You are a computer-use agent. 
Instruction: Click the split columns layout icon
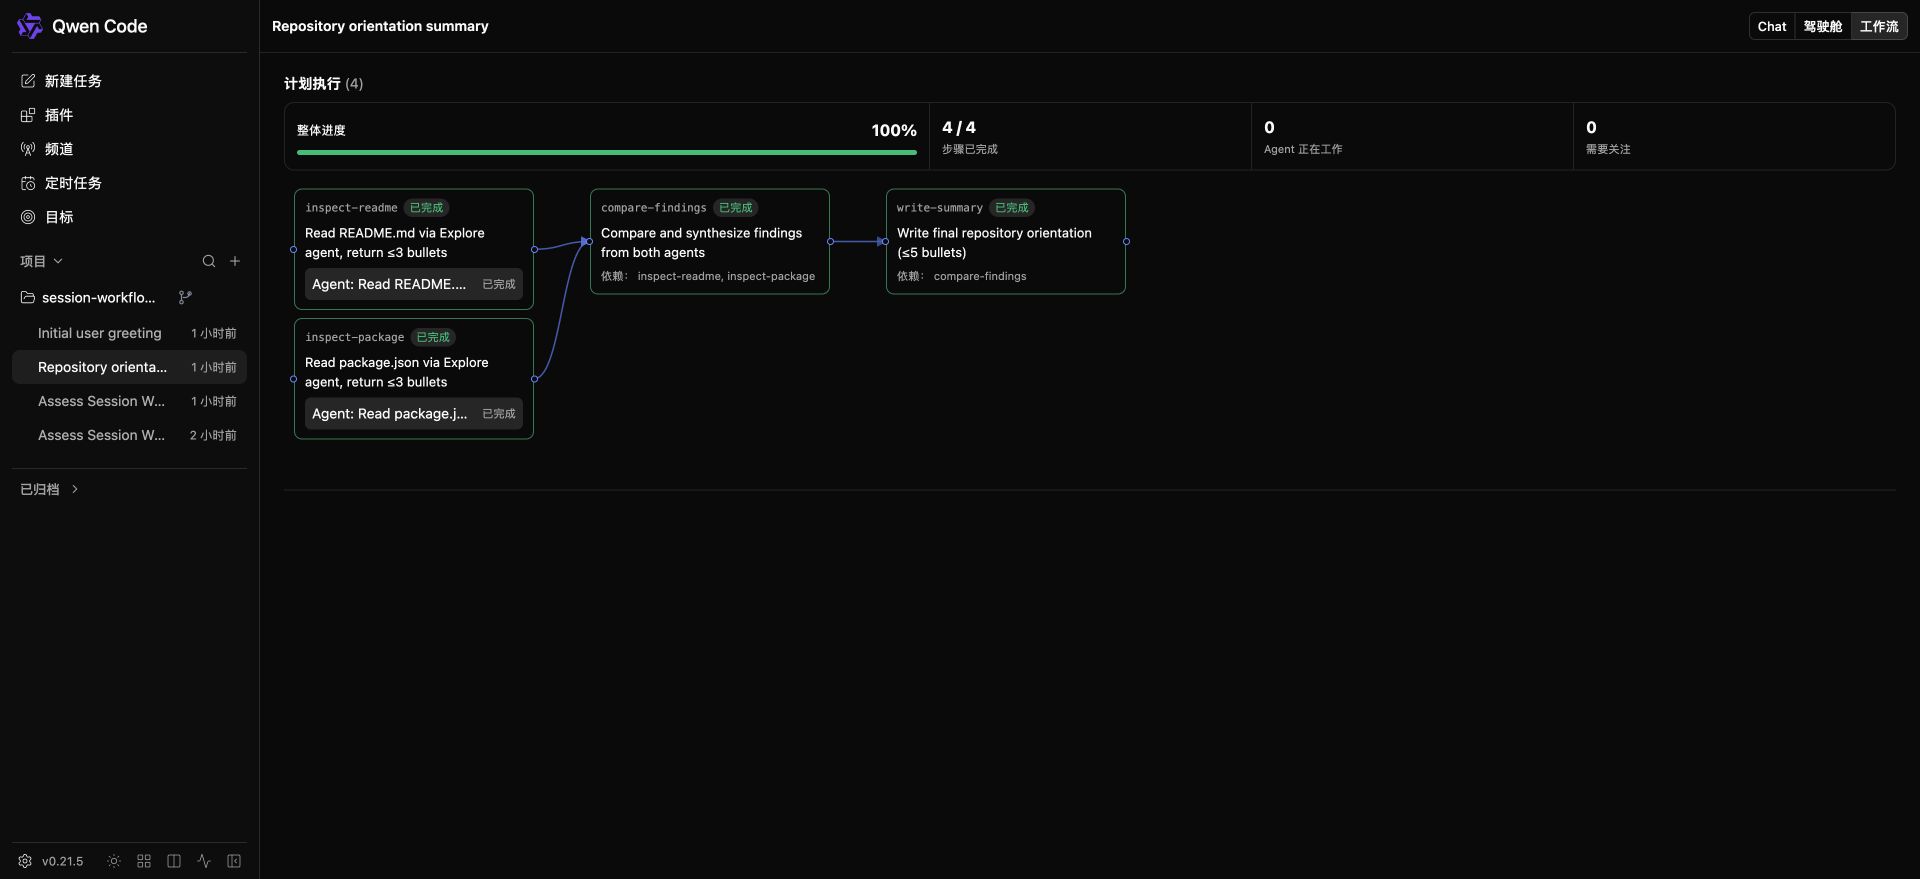click(x=174, y=861)
